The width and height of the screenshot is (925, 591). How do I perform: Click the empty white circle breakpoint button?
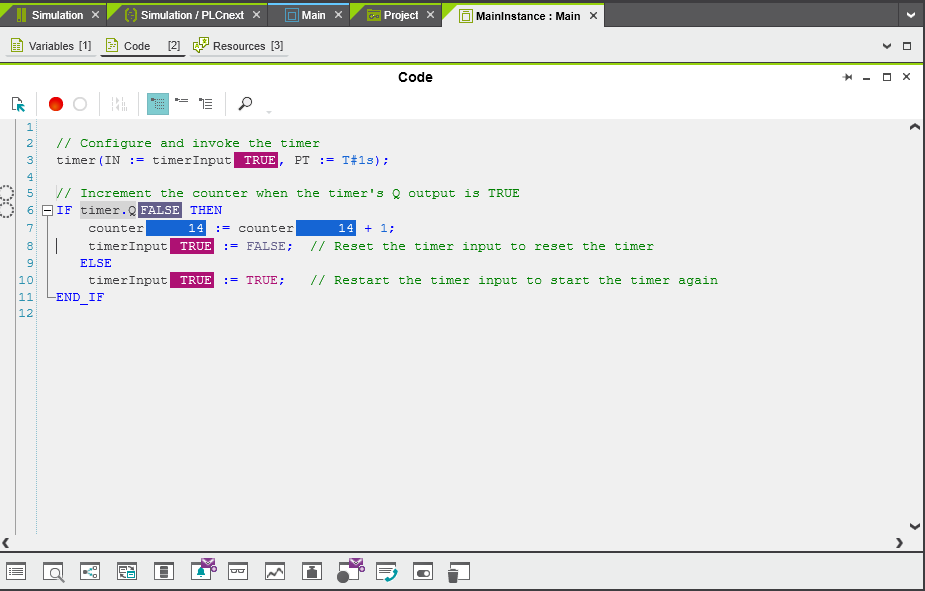click(80, 104)
